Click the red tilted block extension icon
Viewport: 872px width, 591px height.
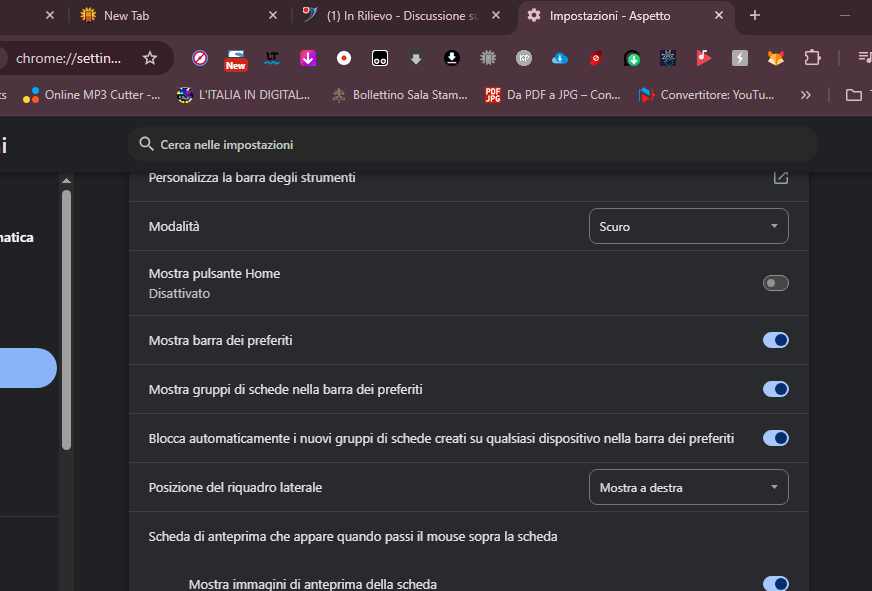(x=596, y=58)
